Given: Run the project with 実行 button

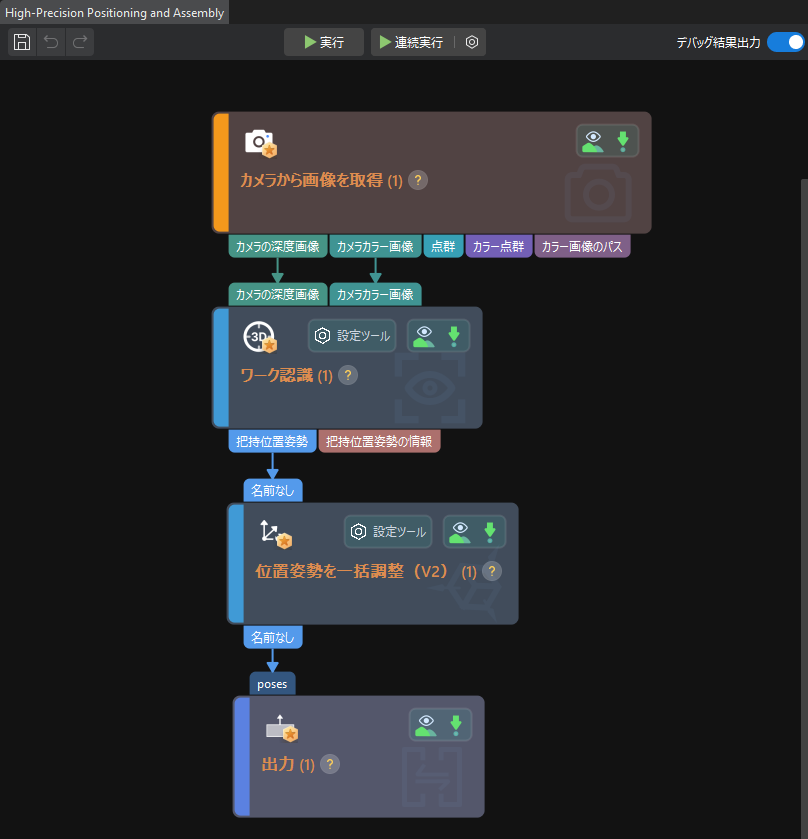Looking at the screenshot, I should (324, 42).
